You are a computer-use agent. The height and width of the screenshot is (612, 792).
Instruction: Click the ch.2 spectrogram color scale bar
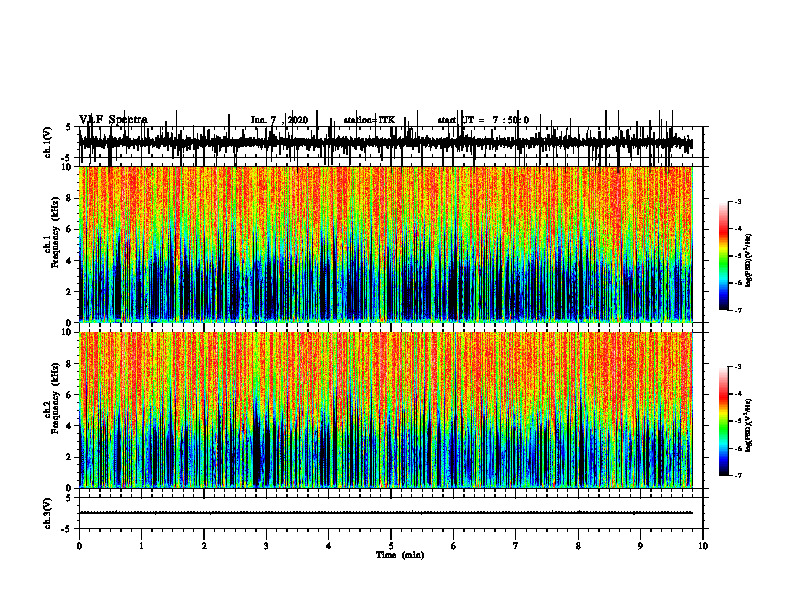(x=723, y=421)
